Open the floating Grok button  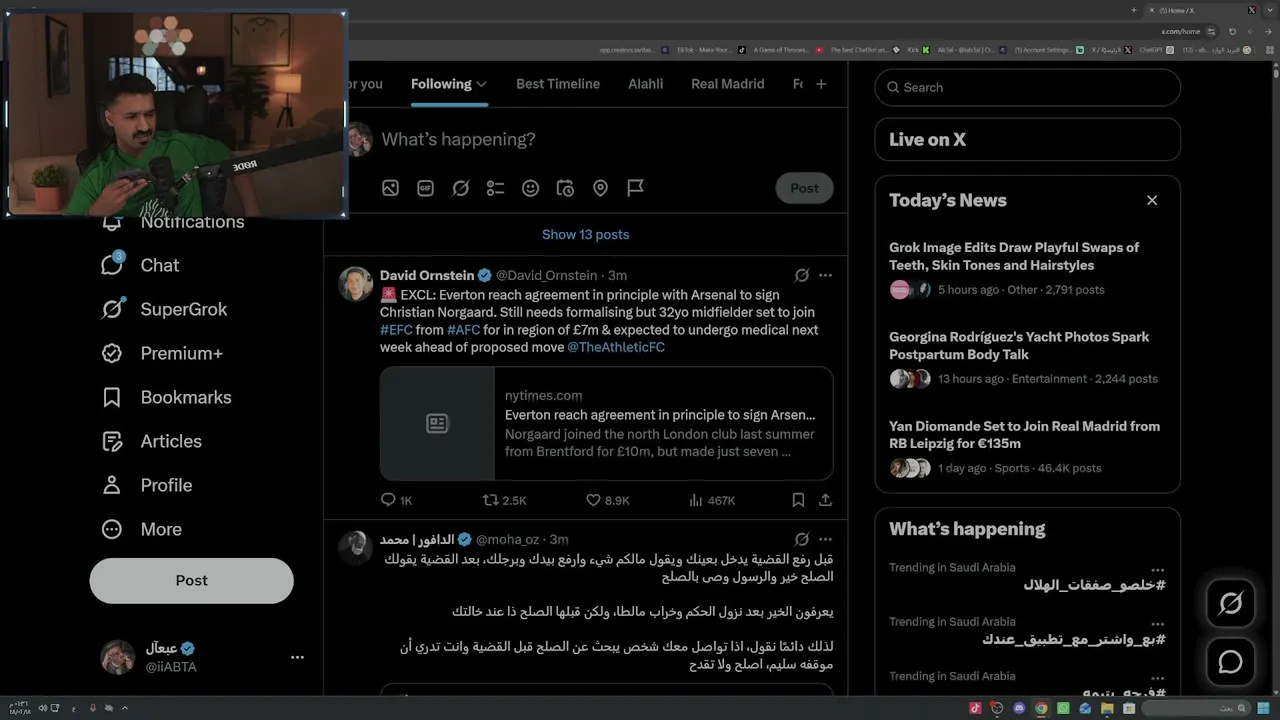point(1230,604)
